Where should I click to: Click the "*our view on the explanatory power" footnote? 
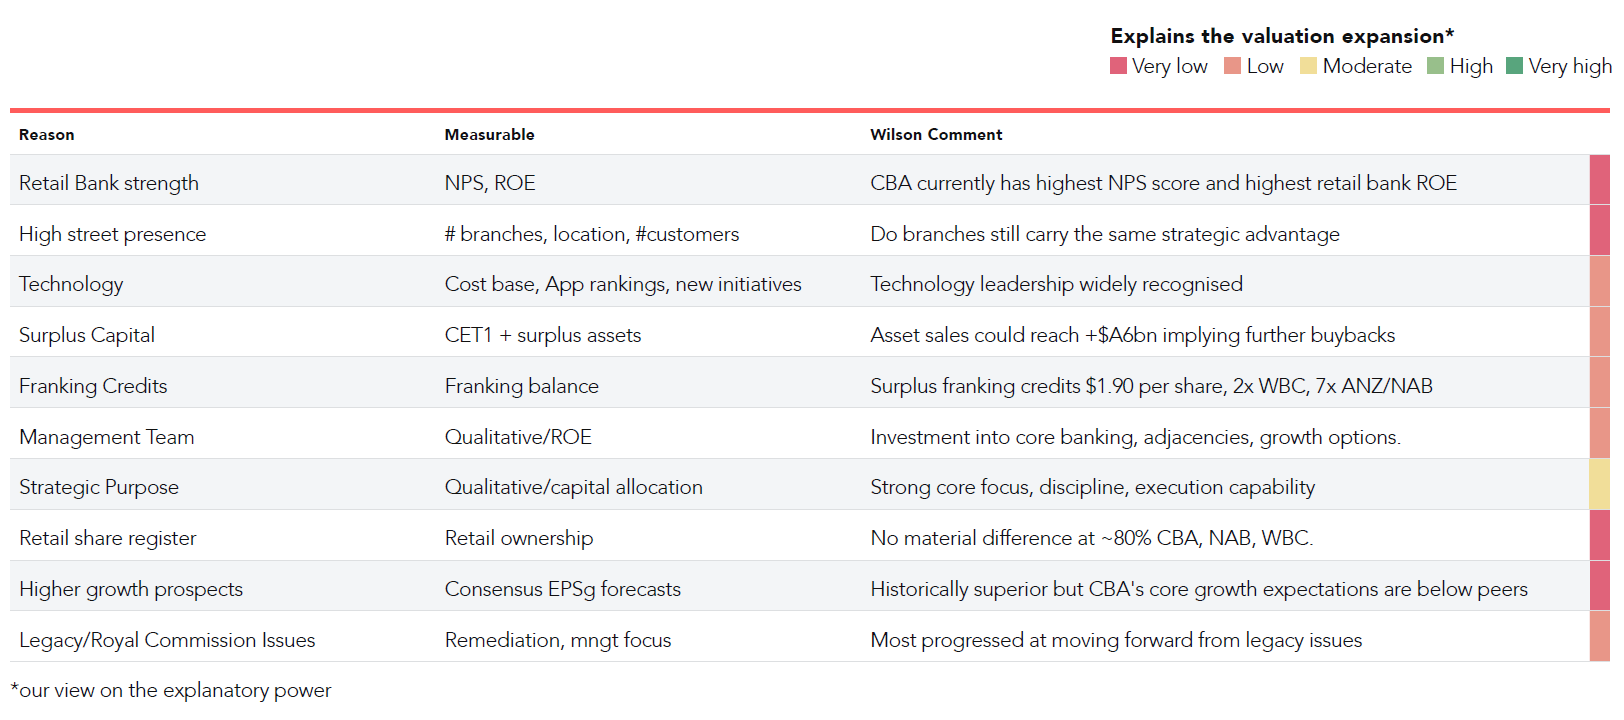171,690
